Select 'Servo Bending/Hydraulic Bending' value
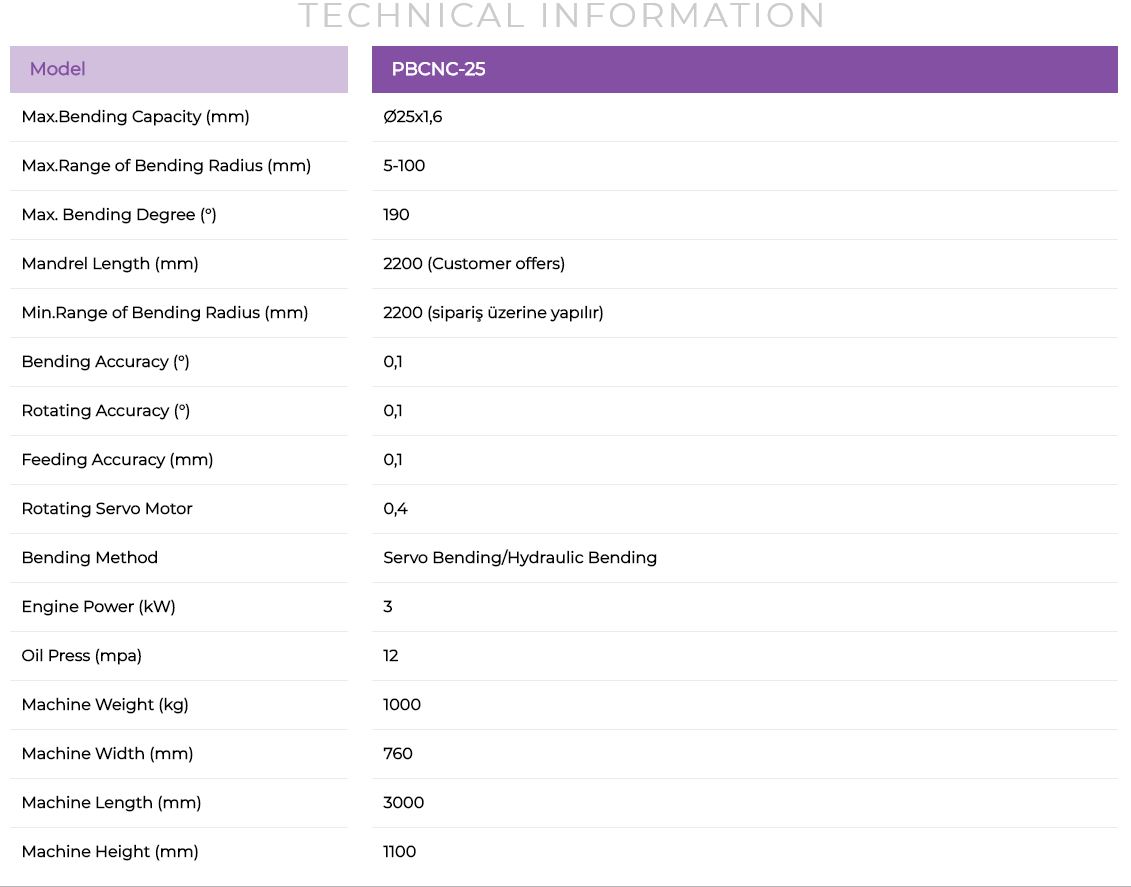Viewport: 1131px width, 887px height. [x=520, y=558]
